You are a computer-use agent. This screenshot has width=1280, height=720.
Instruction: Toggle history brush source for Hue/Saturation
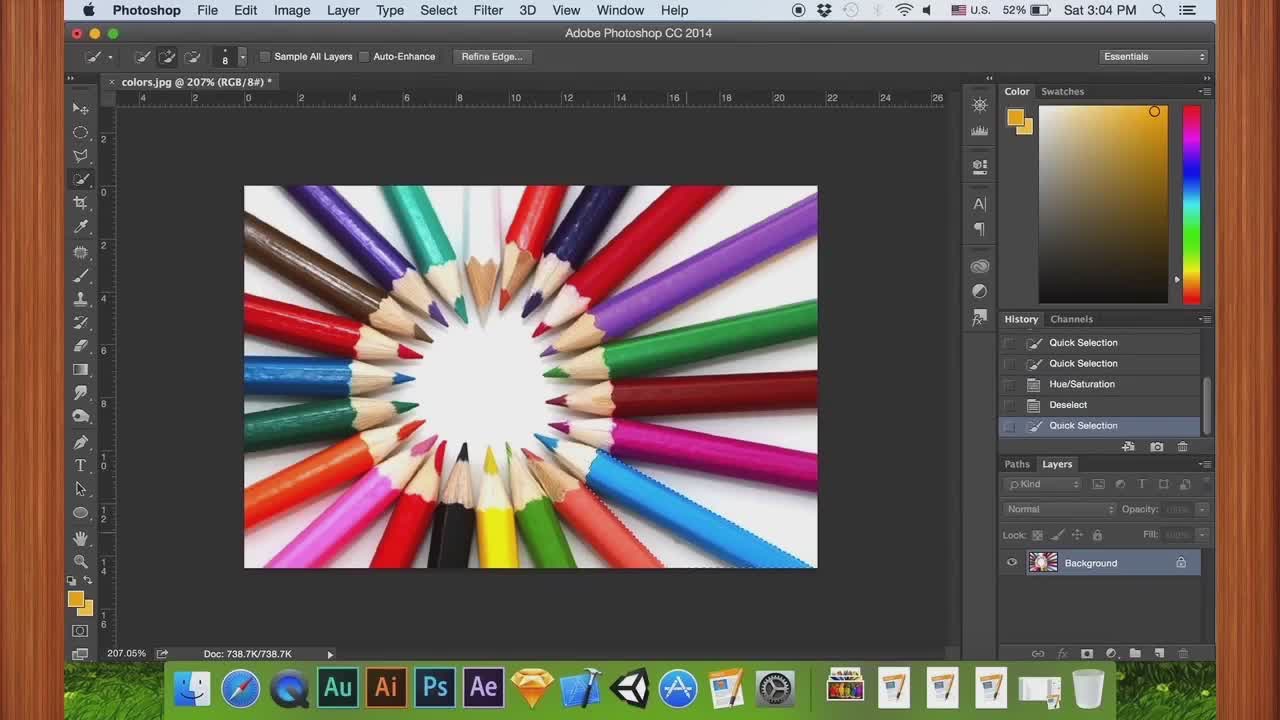[1009, 384]
